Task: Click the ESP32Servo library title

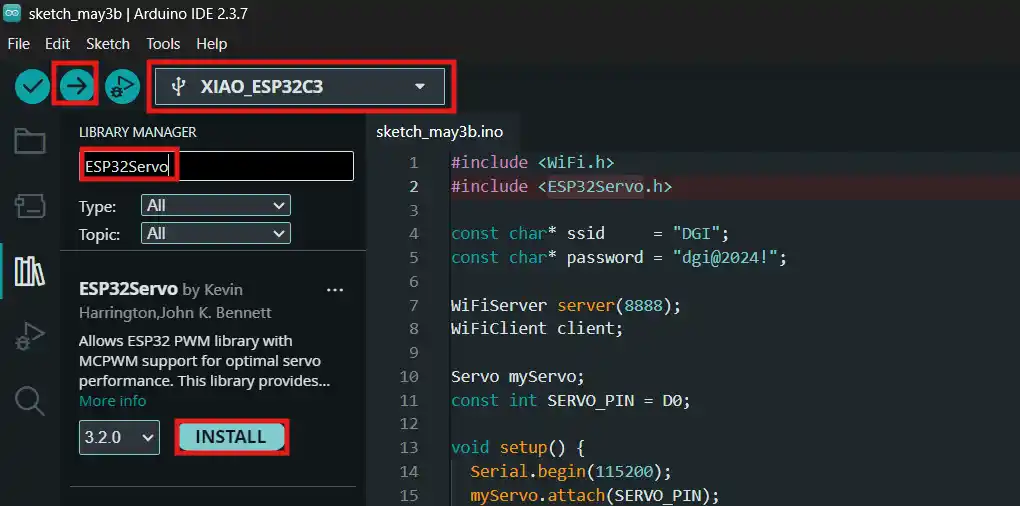Action: 128,289
